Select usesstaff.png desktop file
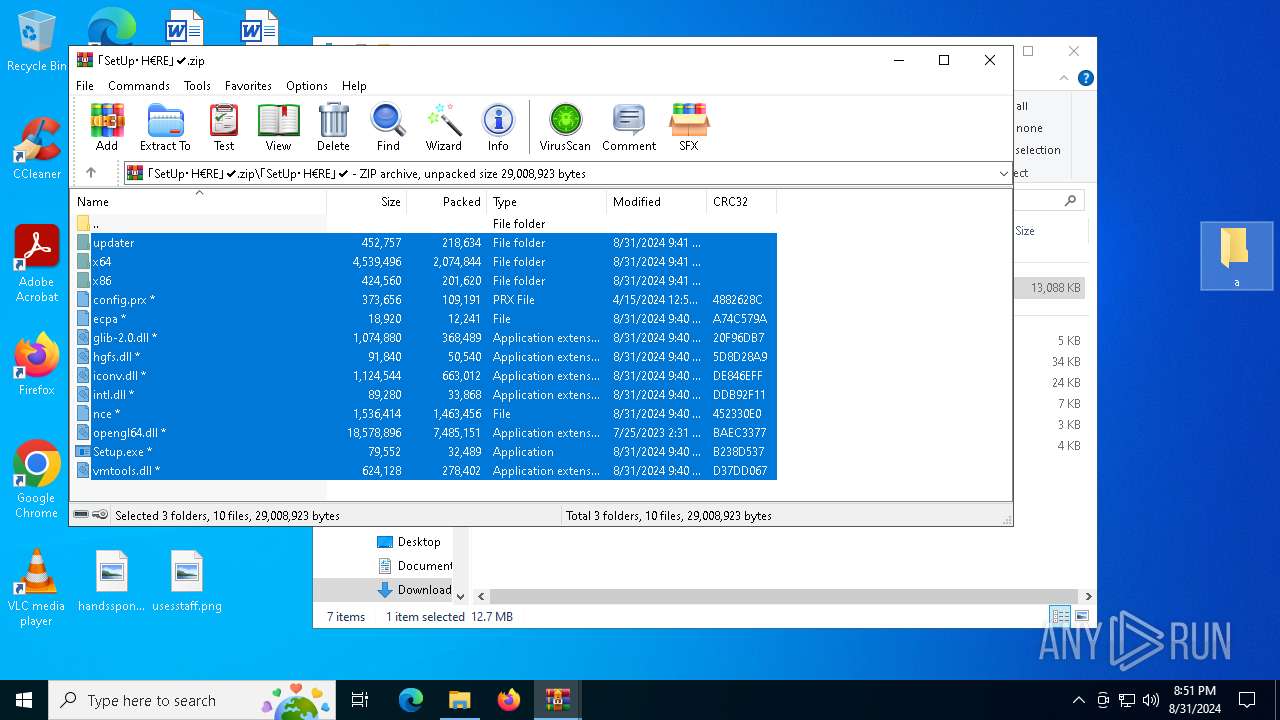This screenshot has height=720, width=1280. coord(187,581)
